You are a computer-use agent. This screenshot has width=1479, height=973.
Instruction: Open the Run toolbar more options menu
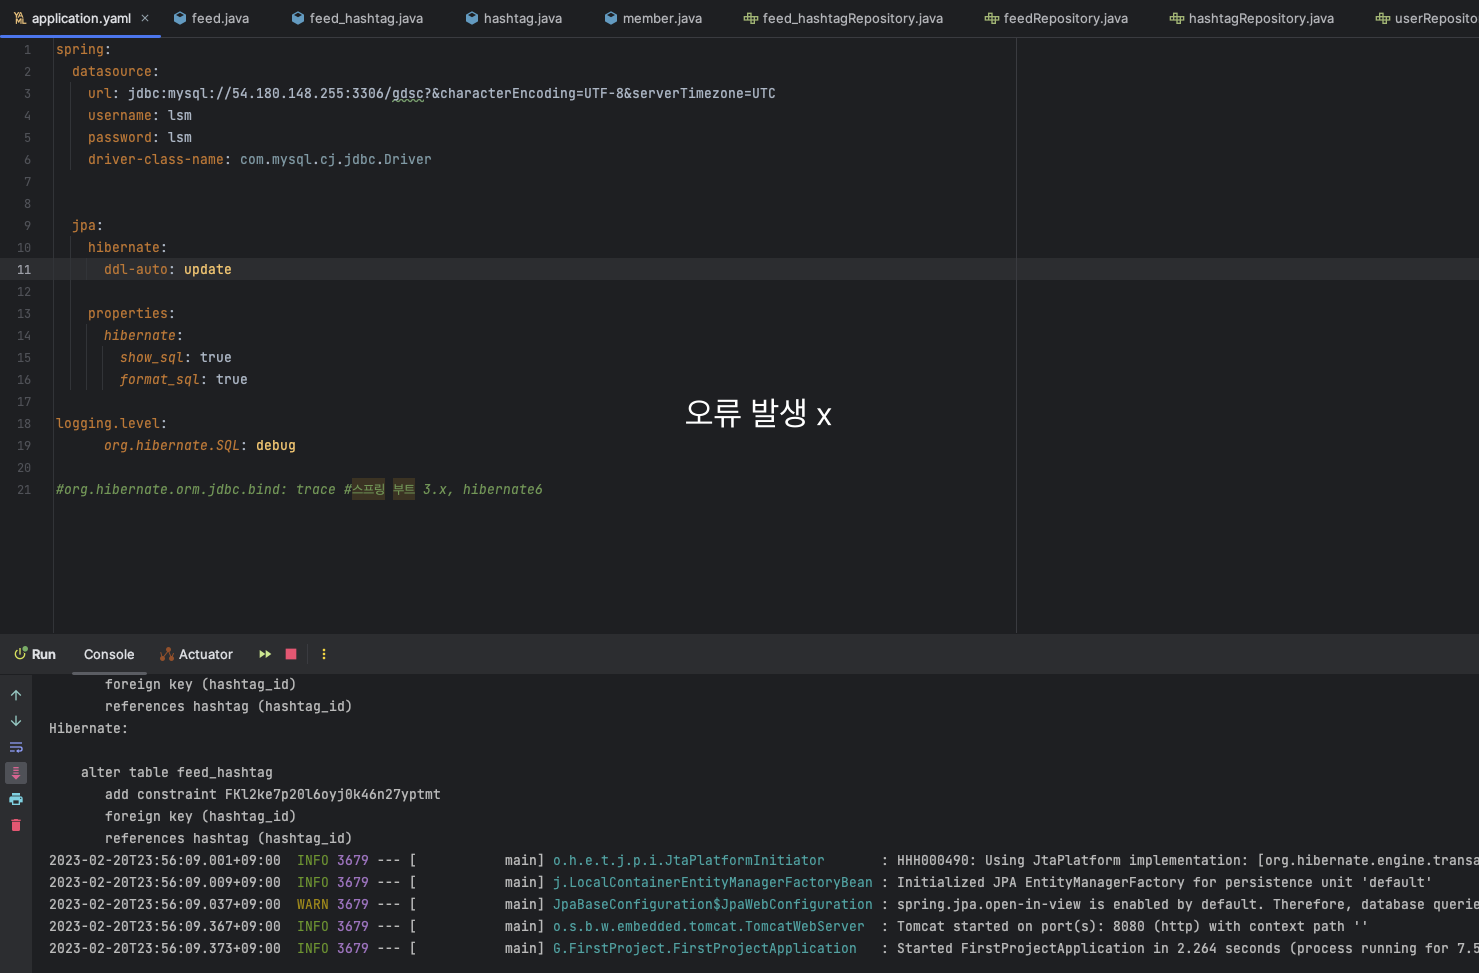pos(323,654)
